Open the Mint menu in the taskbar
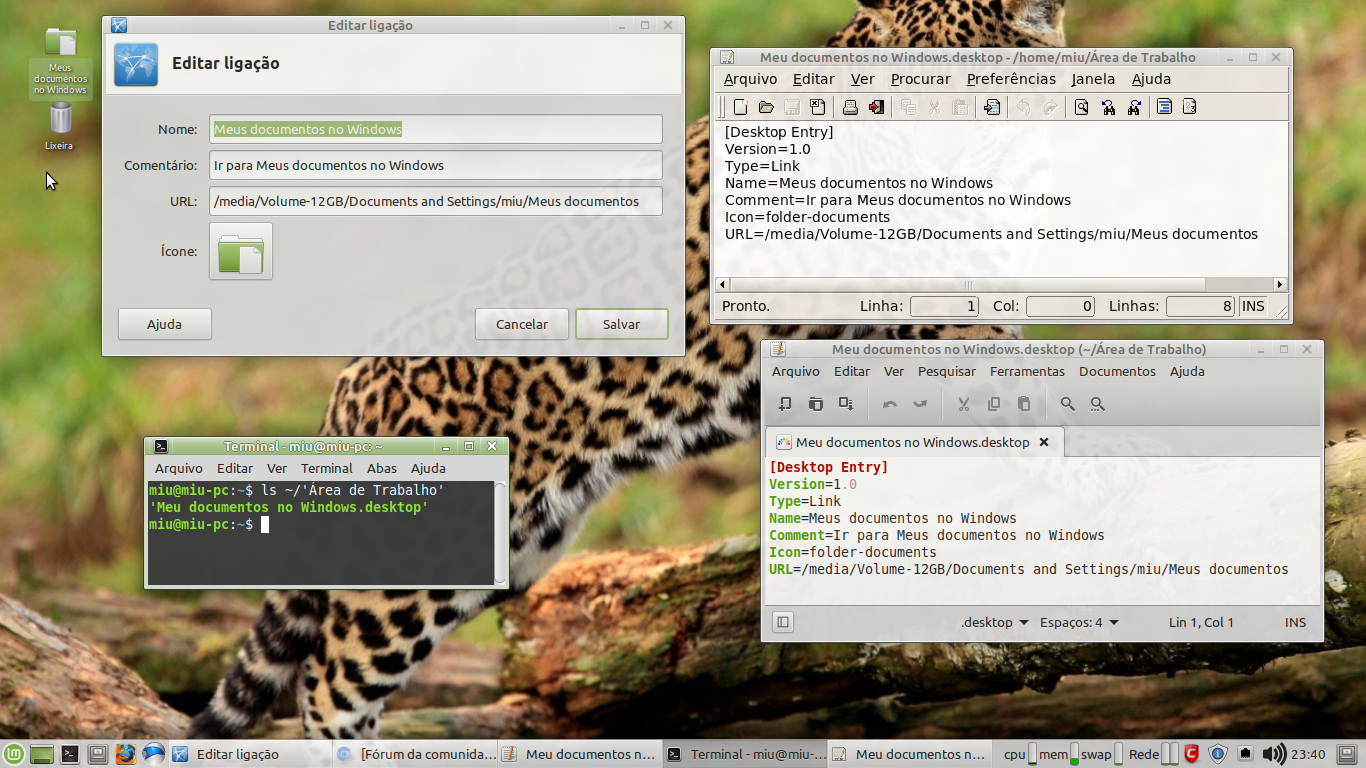 pos(14,754)
